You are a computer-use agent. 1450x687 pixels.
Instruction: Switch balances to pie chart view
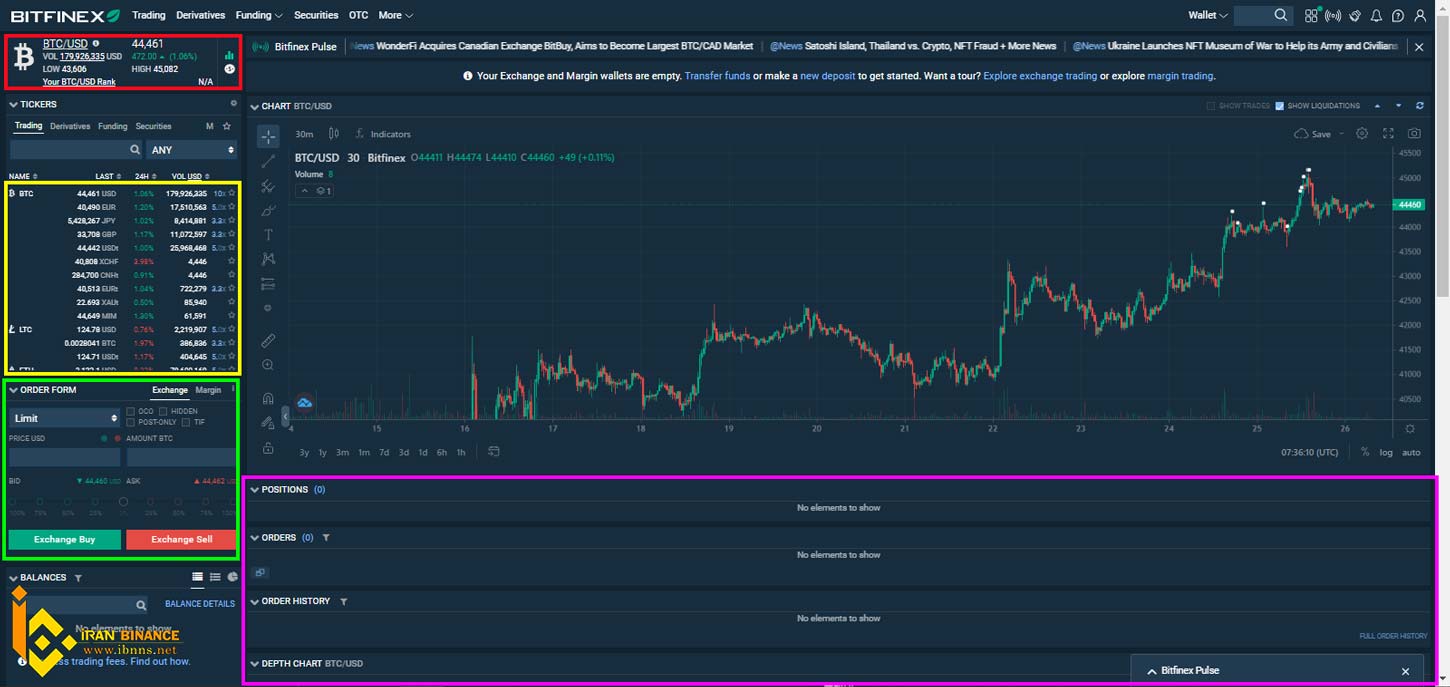pos(232,577)
